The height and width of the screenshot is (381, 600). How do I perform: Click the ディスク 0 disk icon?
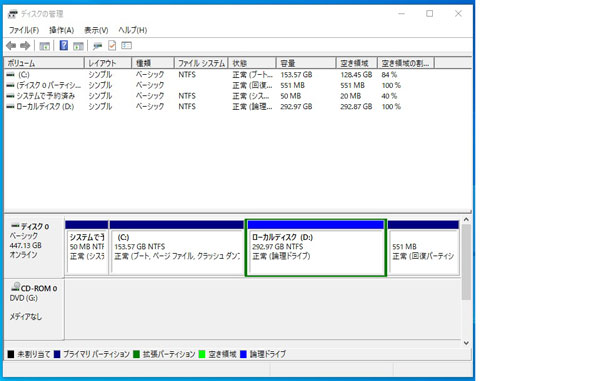[15, 225]
